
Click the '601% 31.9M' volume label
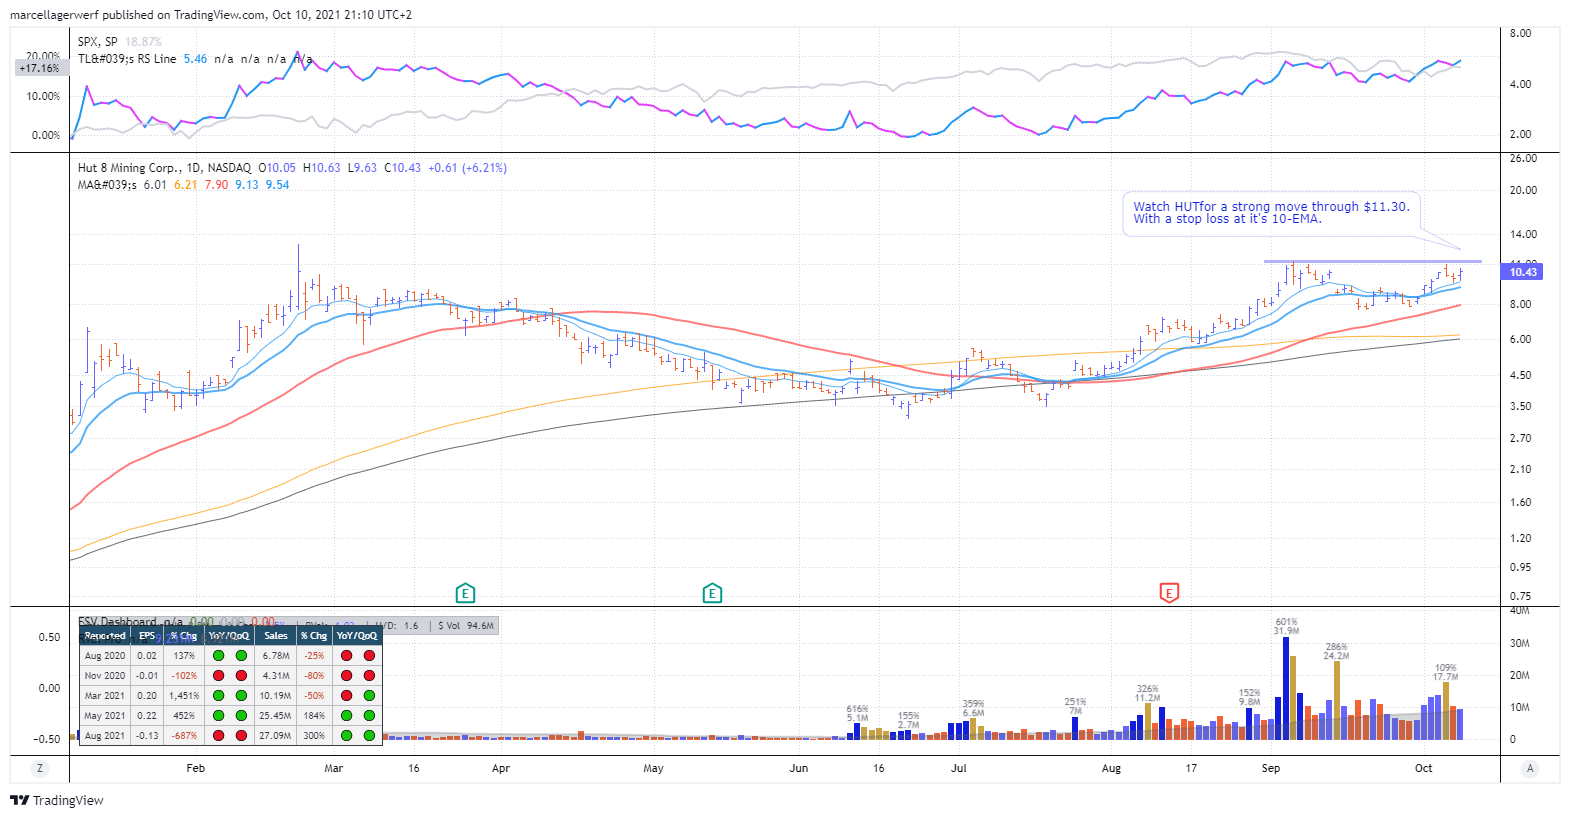click(x=1286, y=626)
